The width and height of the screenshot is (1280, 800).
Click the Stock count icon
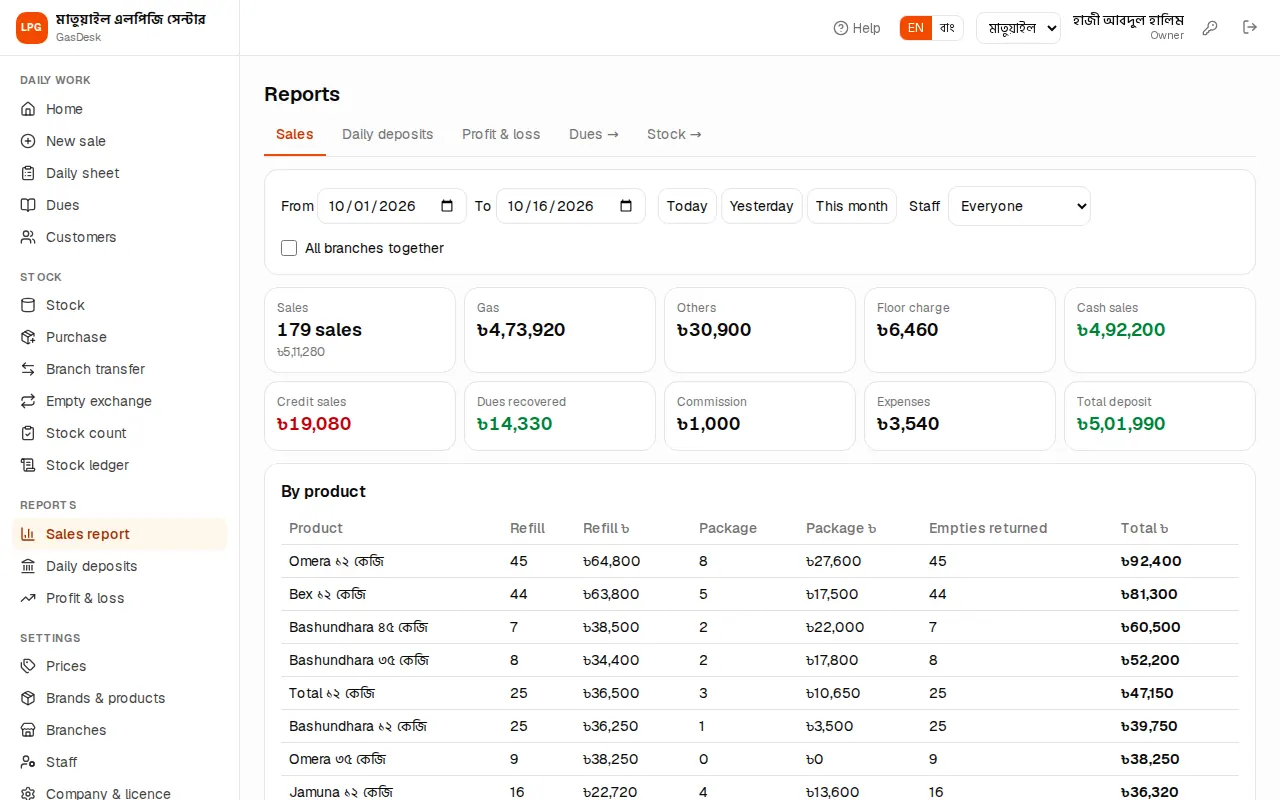28,433
